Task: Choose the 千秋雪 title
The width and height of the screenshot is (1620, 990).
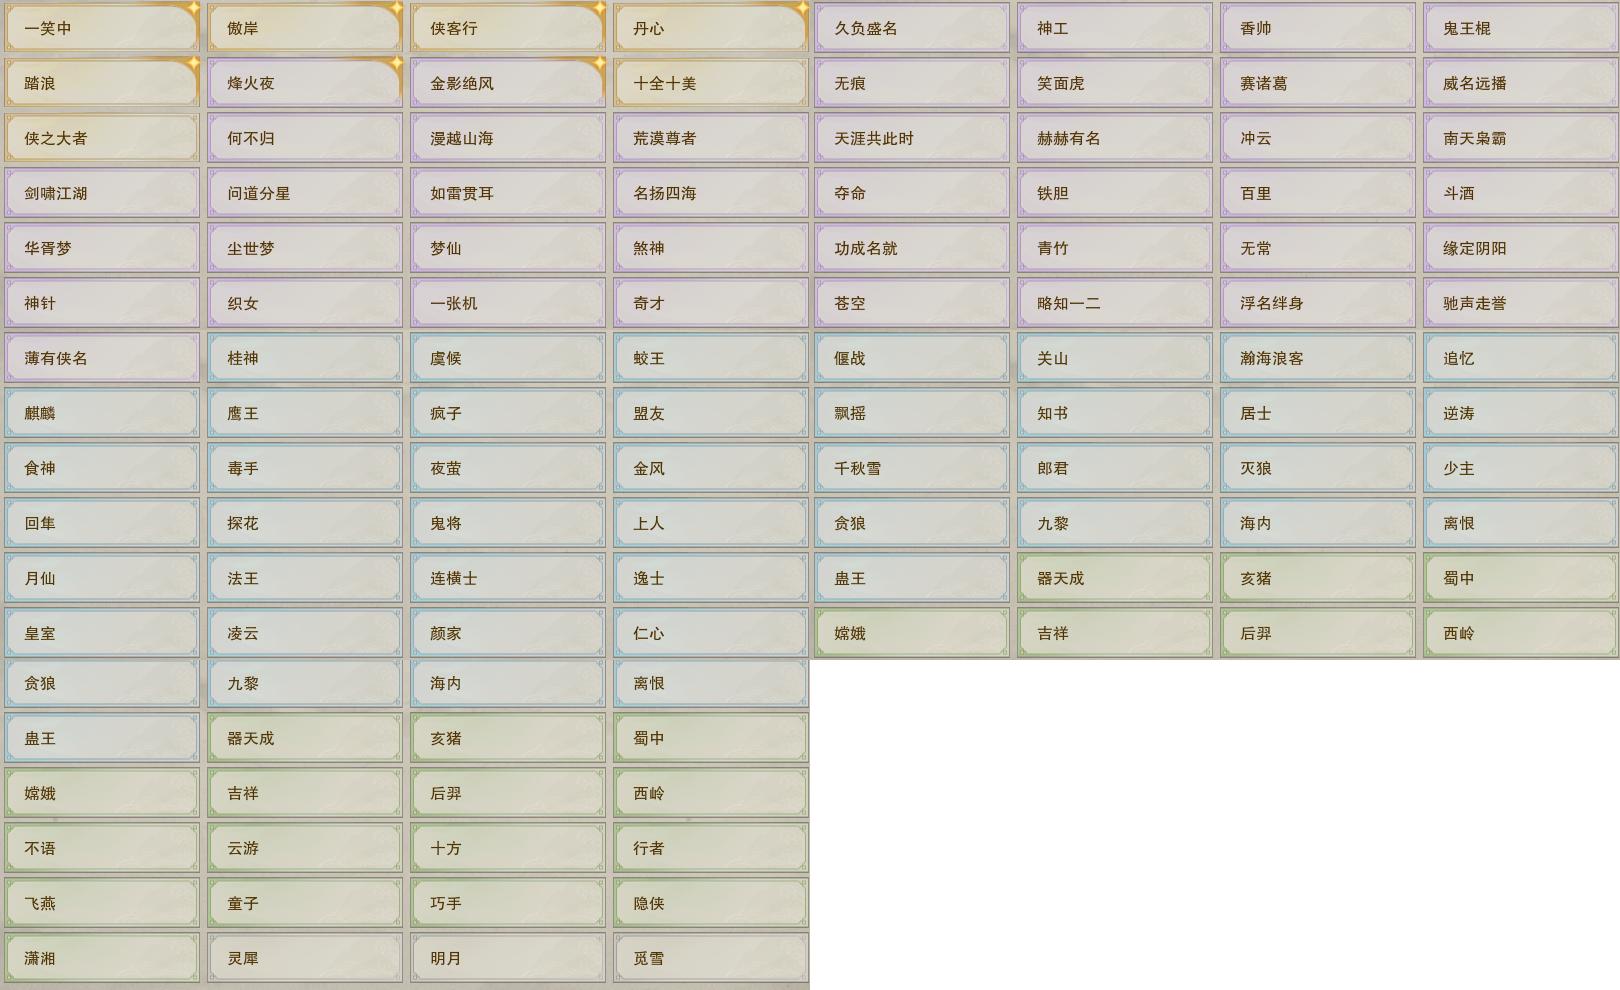Action: click(911, 468)
